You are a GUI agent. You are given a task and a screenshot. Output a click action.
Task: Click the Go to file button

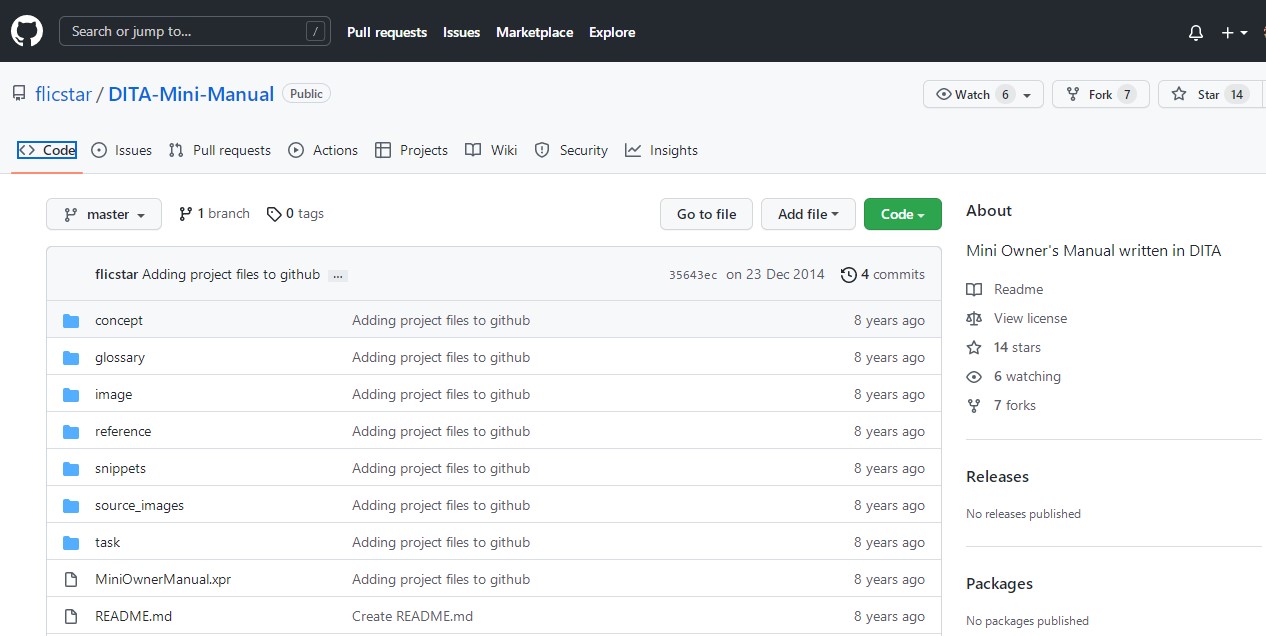pyautogui.click(x=706, y=214)
